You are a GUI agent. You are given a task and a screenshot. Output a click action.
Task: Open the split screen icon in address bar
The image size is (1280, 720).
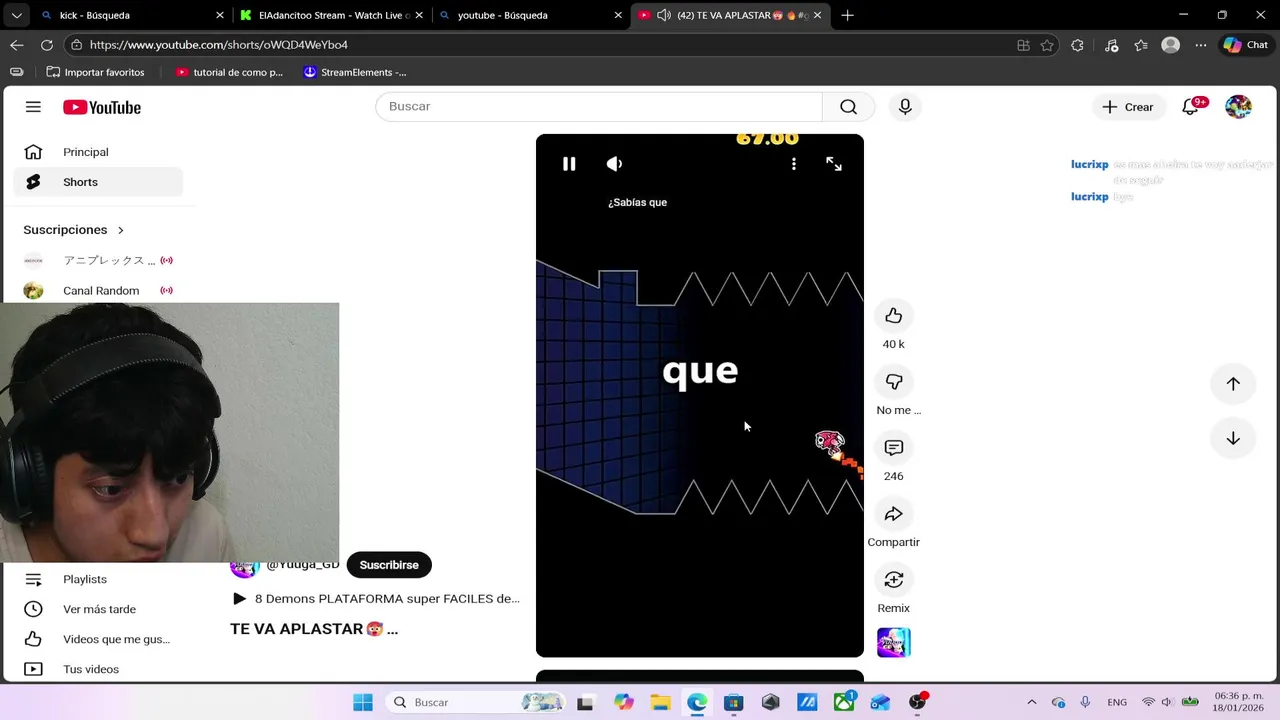(1023, 45)
